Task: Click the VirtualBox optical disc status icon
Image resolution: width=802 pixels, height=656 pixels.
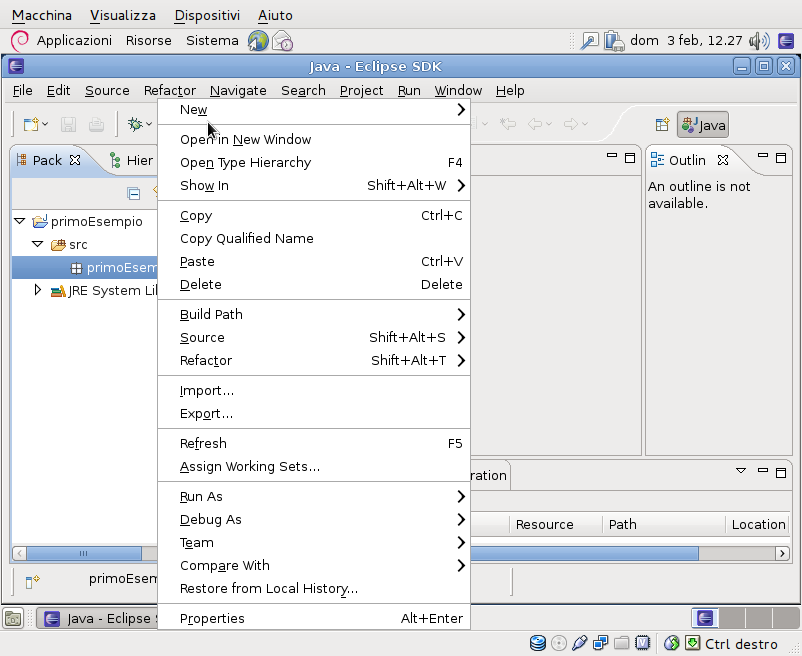Action: [x=559, y=643]
